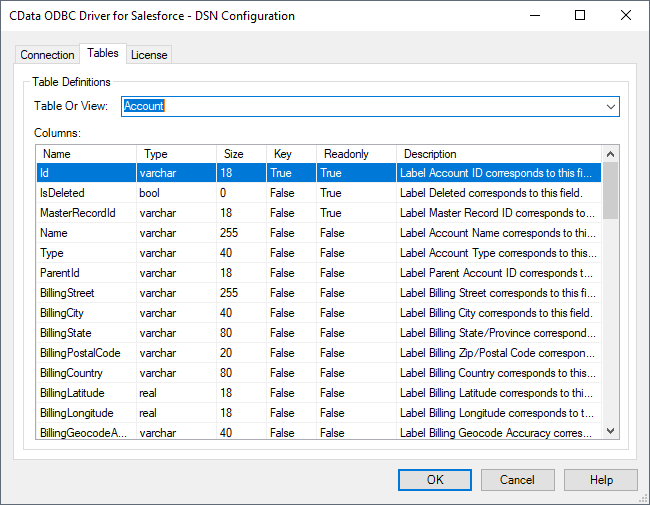
Task: Click the scroll down arrow in columns list
Action: pos(610,431)
